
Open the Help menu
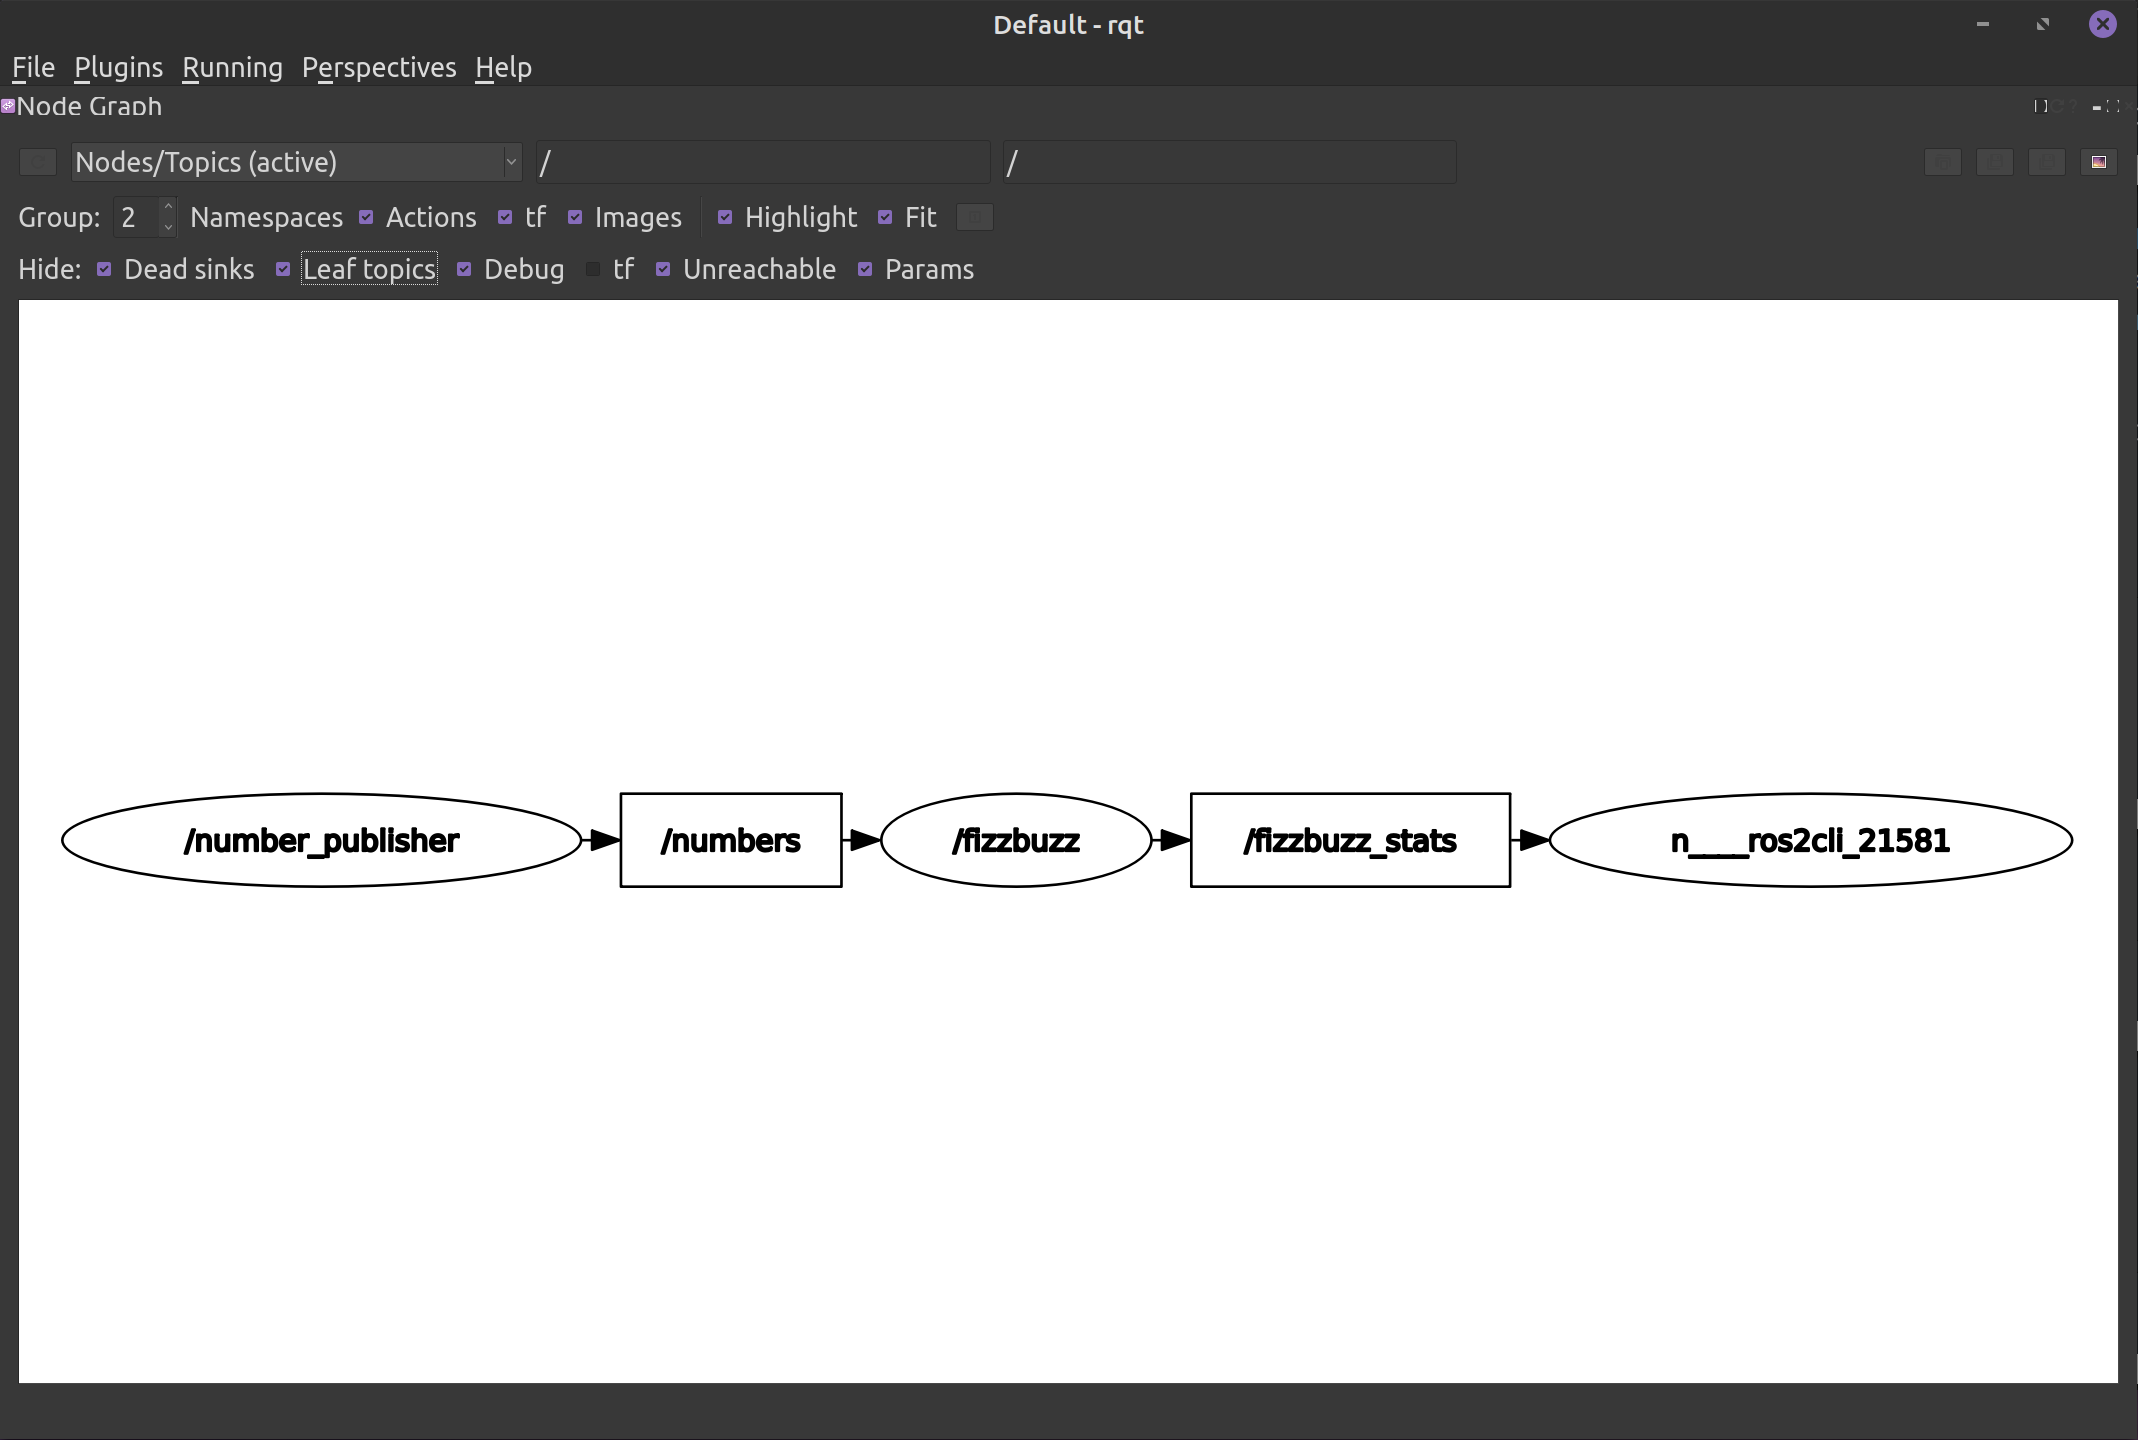coord(503,67)
